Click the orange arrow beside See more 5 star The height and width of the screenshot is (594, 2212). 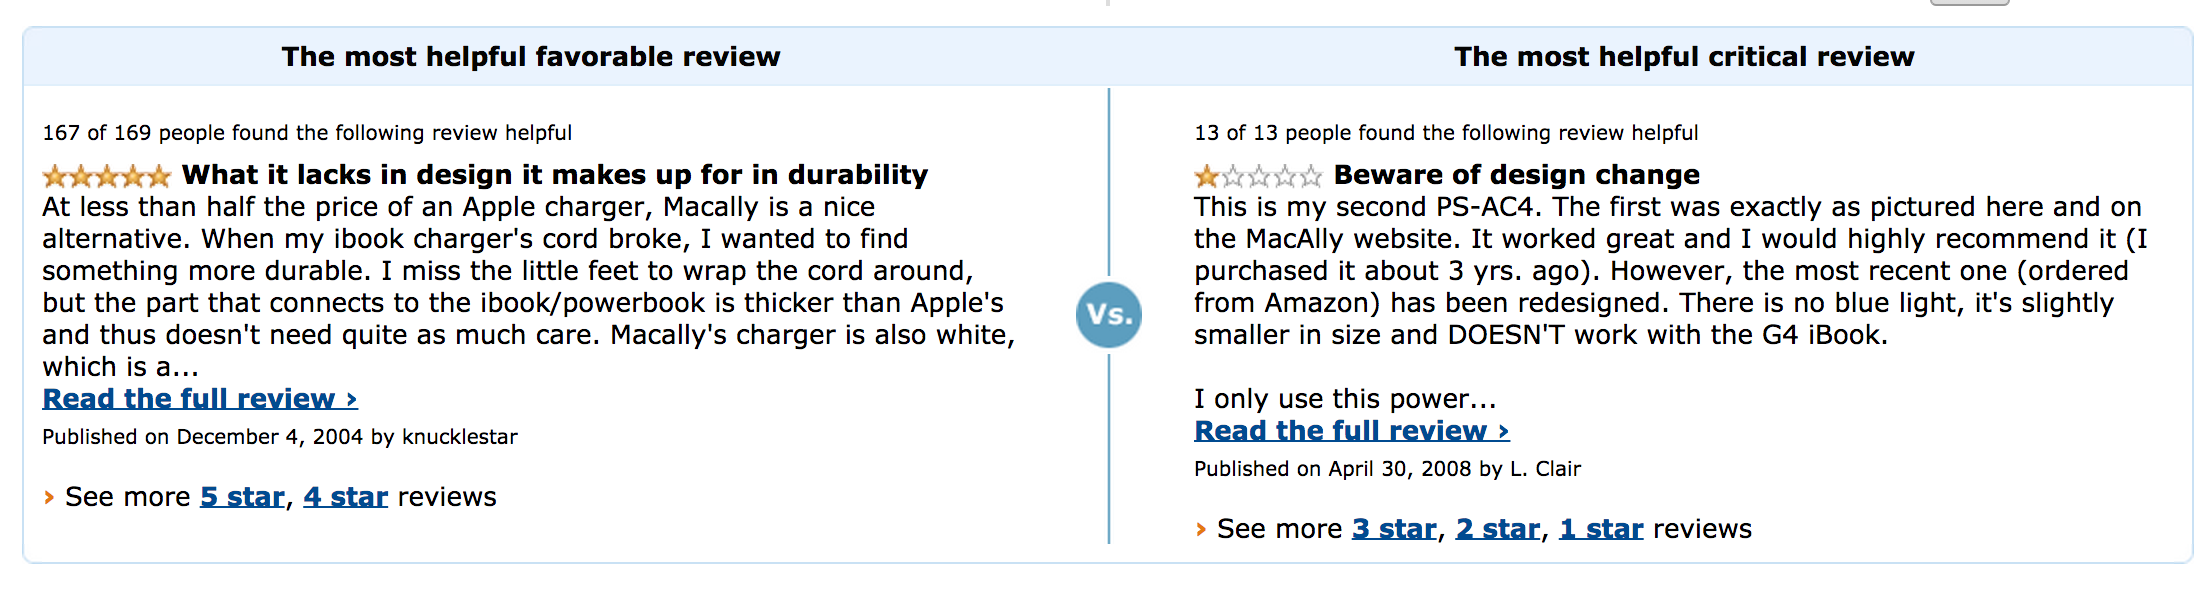coord(49,497)
